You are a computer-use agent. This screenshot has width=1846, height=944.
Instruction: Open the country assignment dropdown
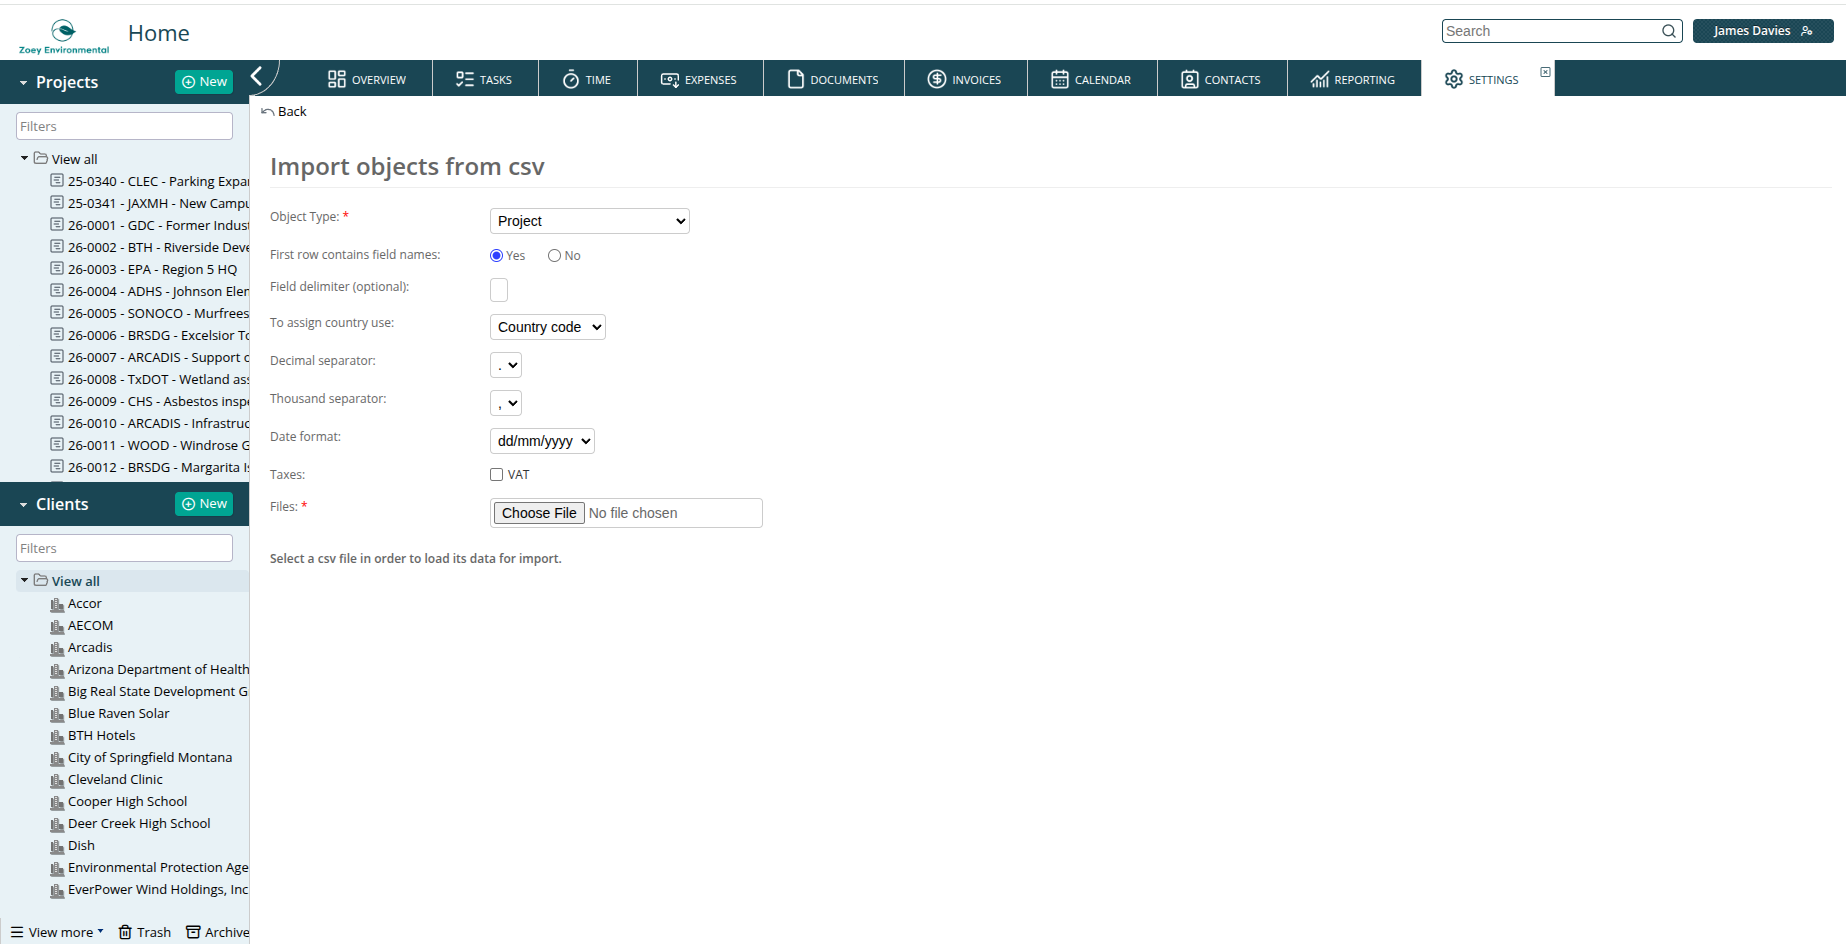(x=548, y=327)
